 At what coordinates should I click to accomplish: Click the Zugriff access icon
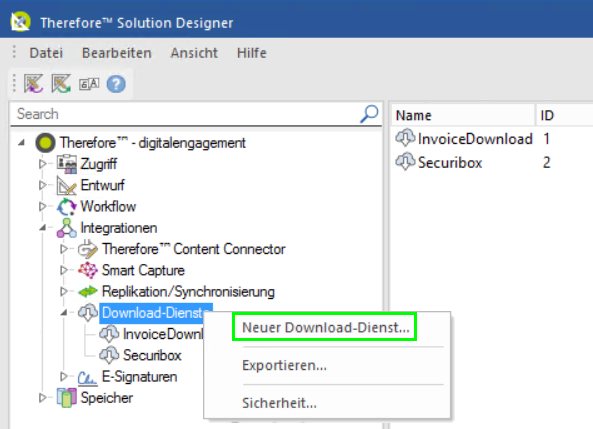point(67,164)
